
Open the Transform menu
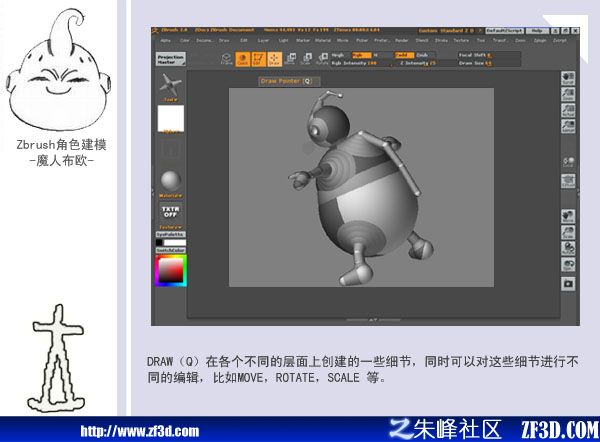pyautogui.click(x=500, y=41)
